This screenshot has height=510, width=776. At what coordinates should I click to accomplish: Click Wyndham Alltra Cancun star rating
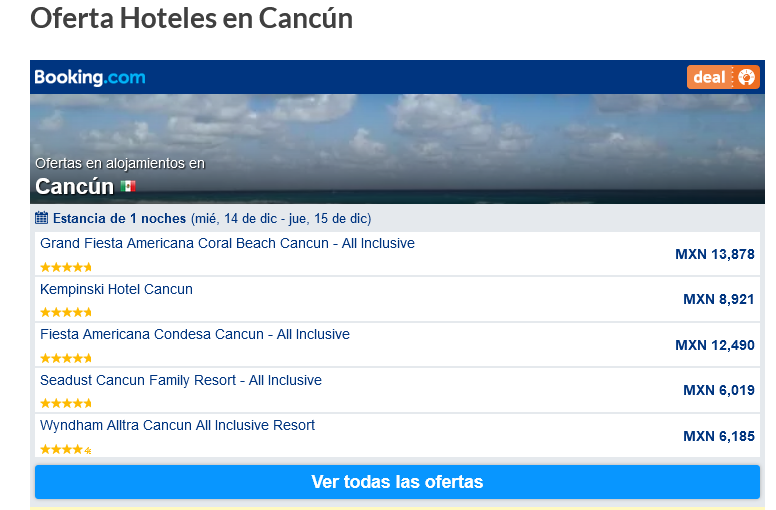point(66,449)
